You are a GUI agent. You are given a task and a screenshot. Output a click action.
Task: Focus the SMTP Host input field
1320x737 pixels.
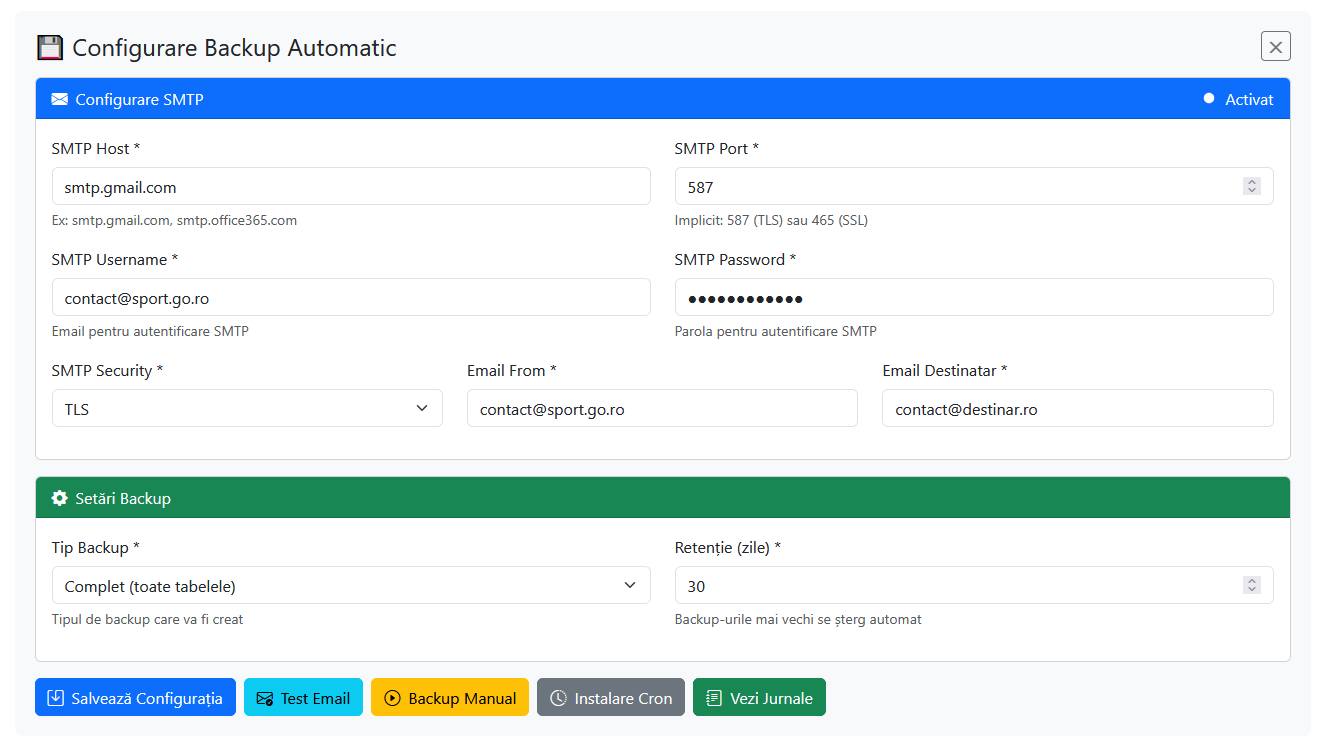click(350, 186)
